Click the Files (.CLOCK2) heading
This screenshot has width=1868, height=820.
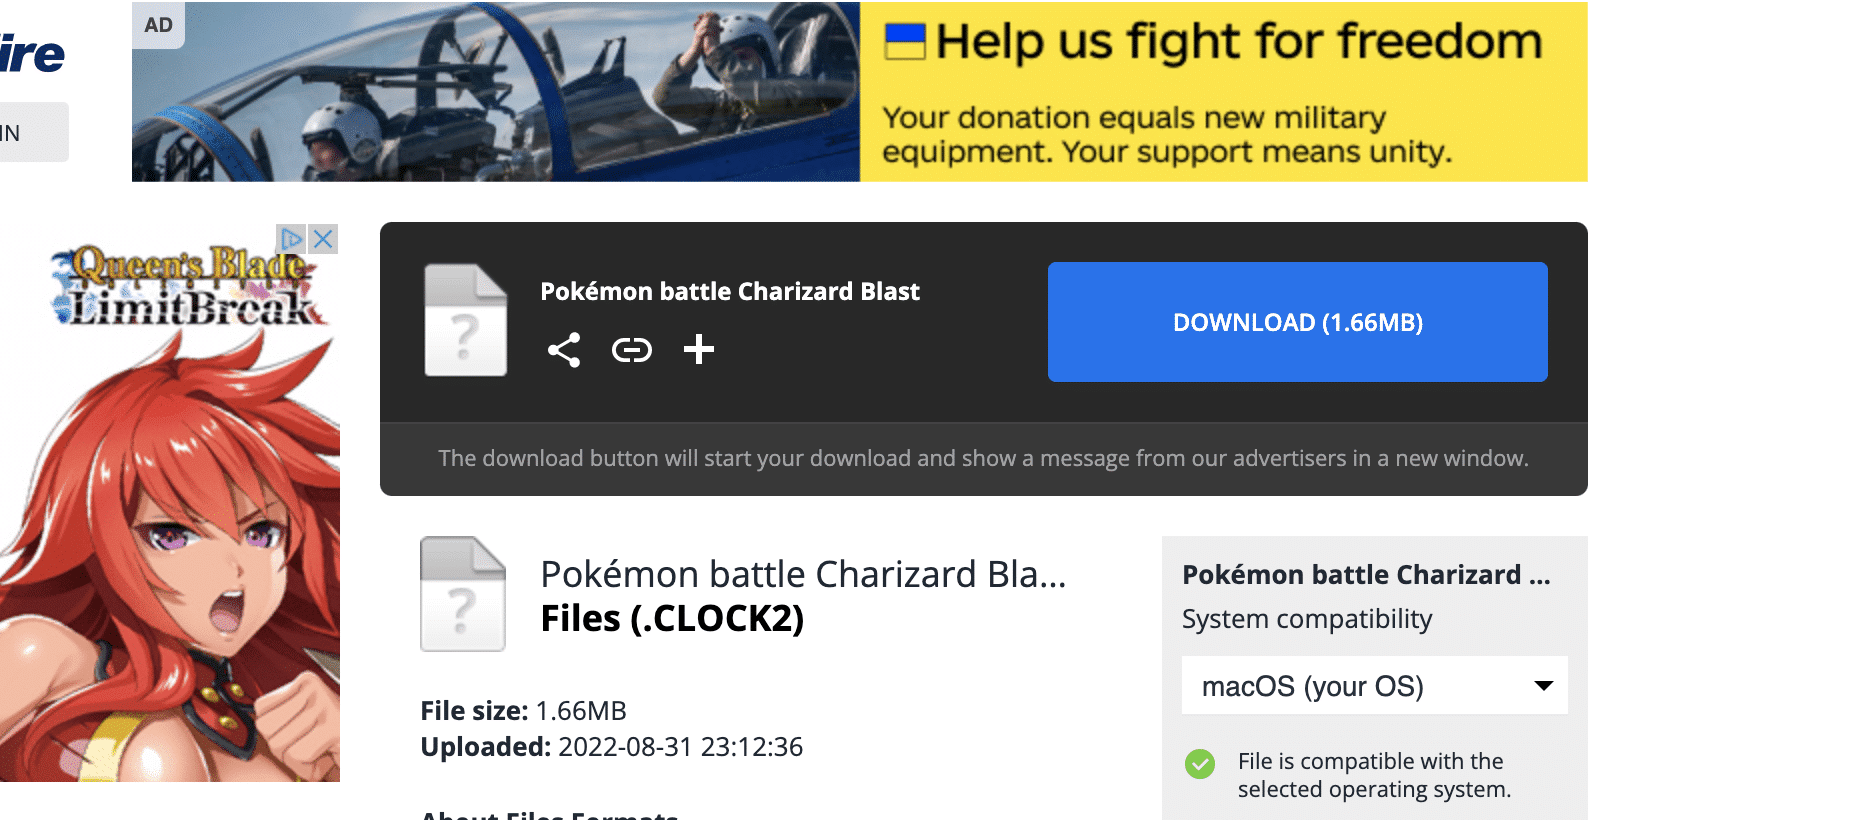[x=672, y=618]
